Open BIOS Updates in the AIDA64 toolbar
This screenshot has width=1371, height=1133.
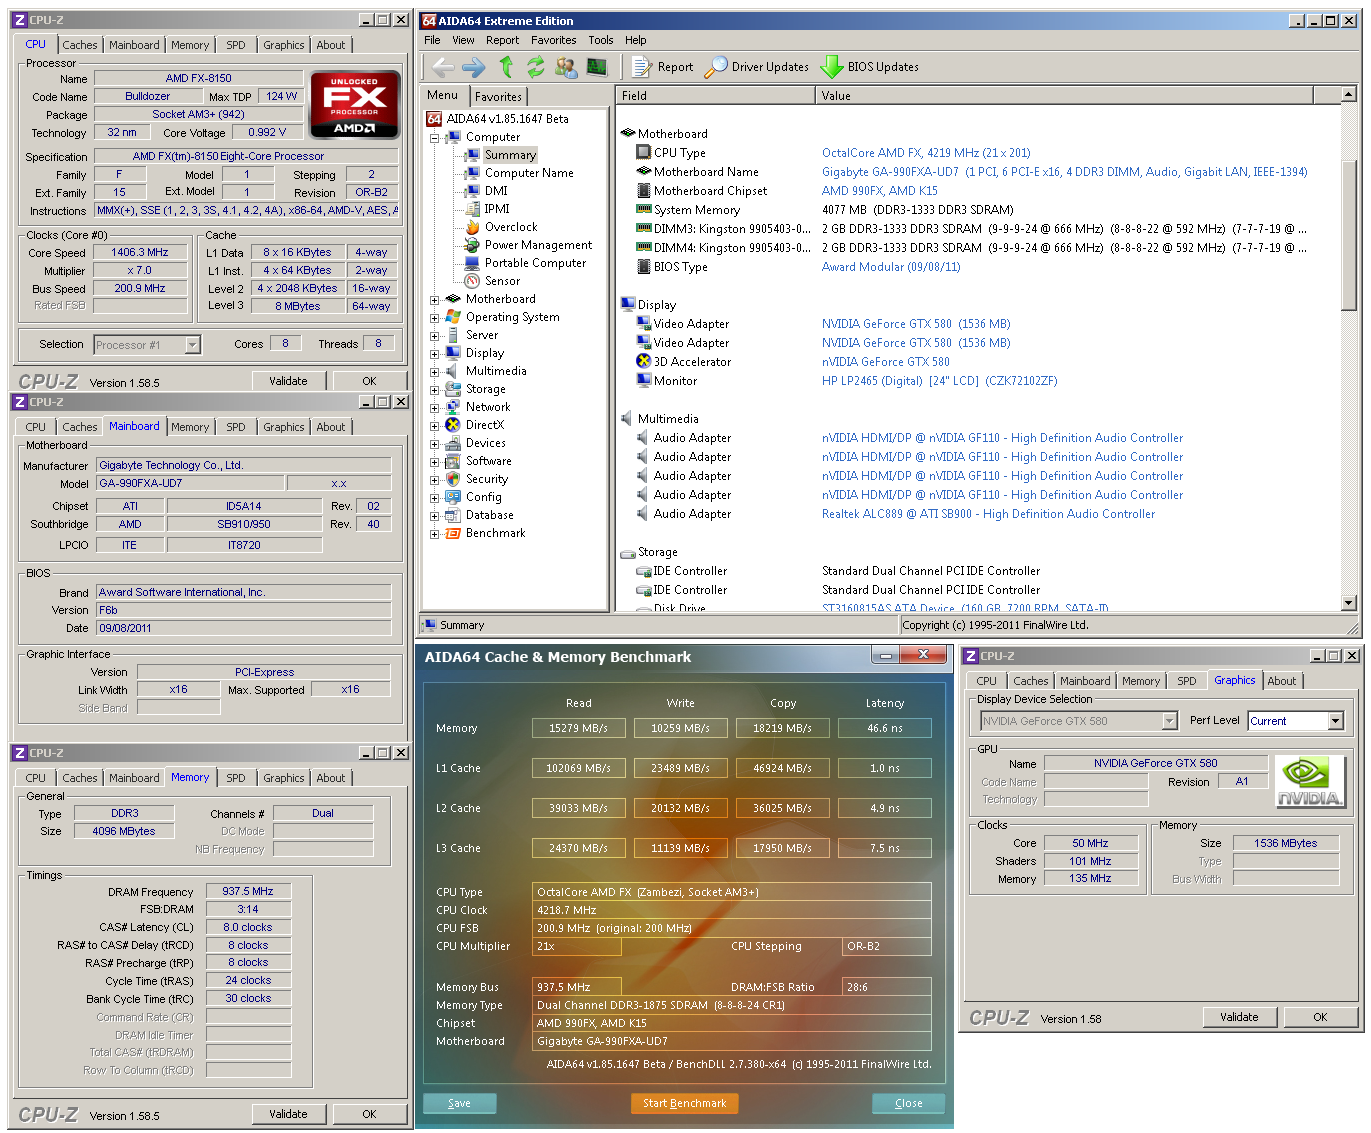(869, 67)
